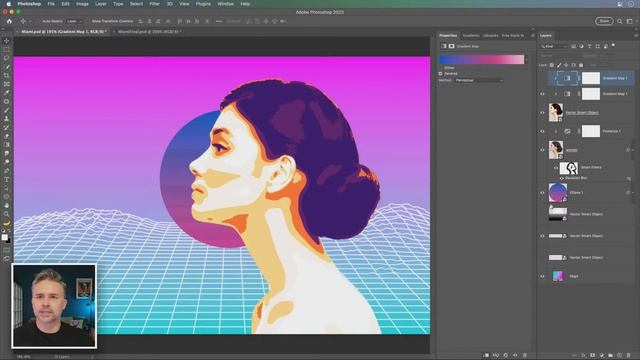Open the Image menu
The image size is (640, 360).
pyautogui.click(x=82, y=4)
